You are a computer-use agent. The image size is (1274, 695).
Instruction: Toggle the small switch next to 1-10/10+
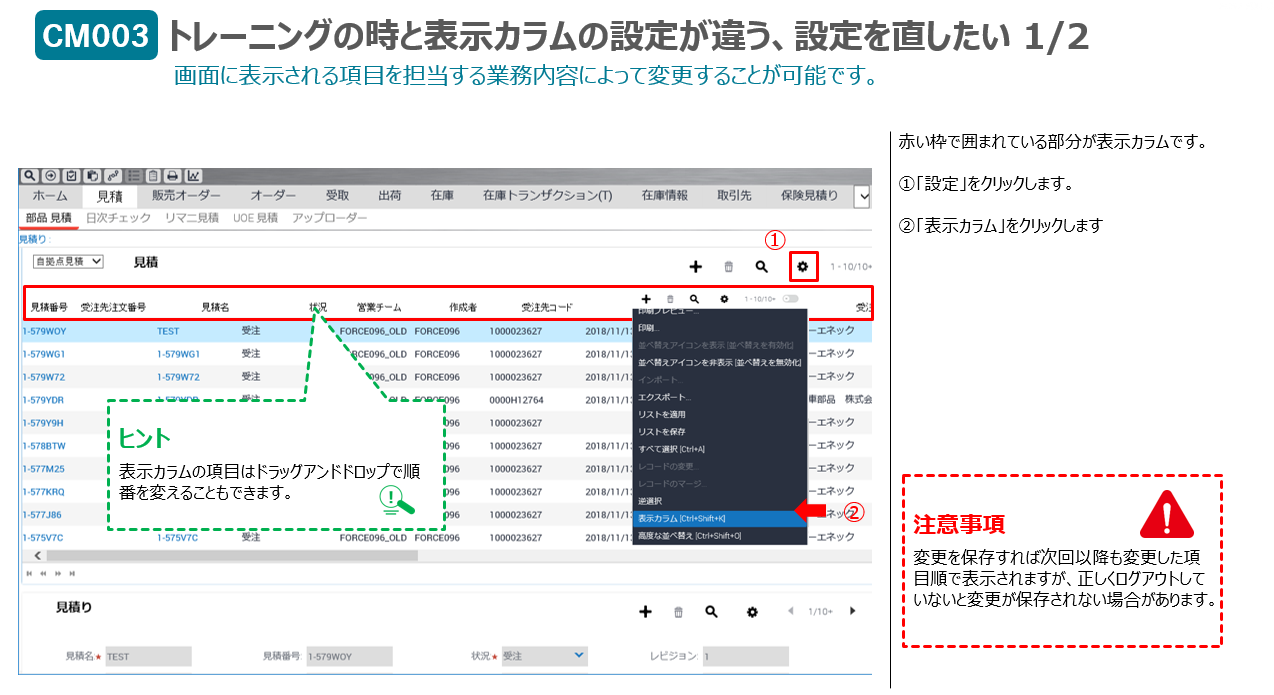[x=791, y=299]
